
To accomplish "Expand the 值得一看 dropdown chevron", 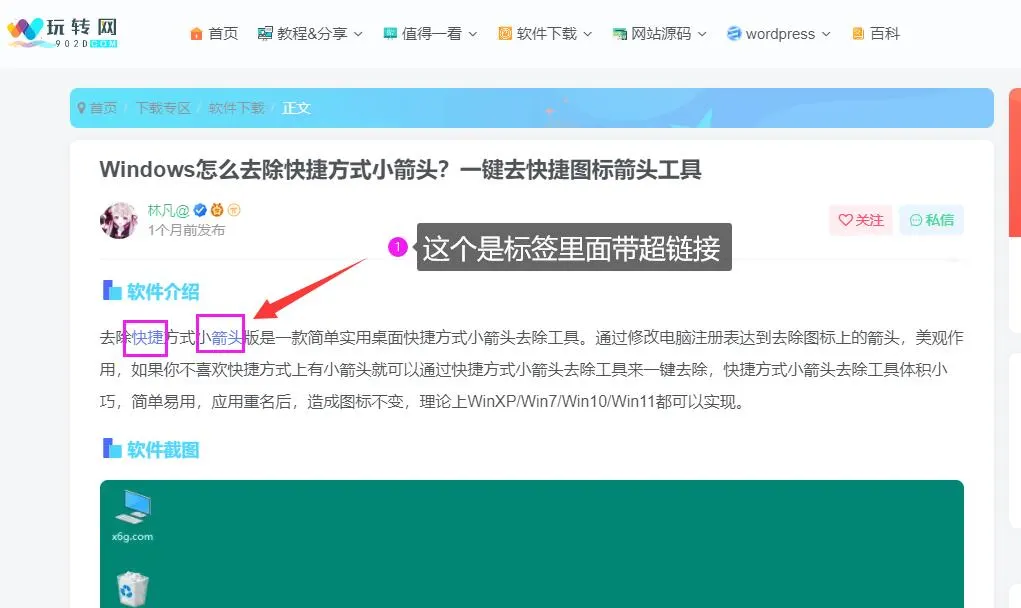I will pos(473,35).
